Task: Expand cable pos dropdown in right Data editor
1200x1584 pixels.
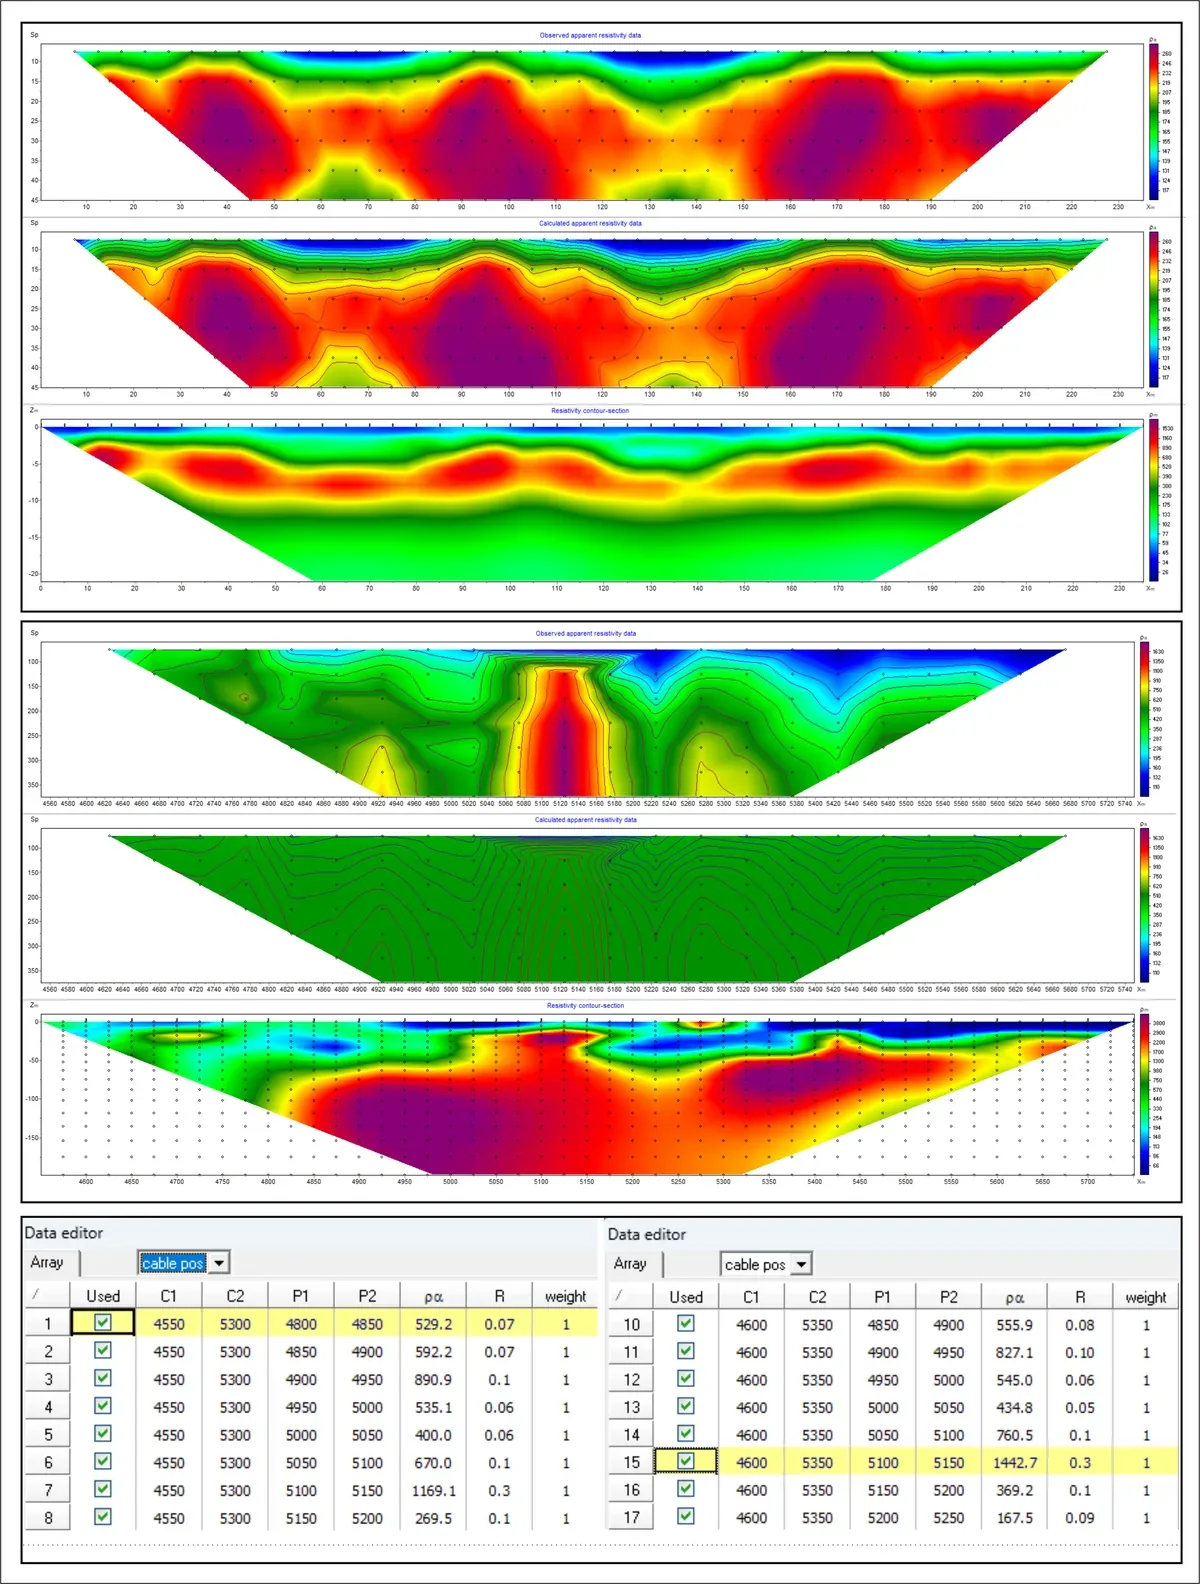Action: (x=801, y=1265)
